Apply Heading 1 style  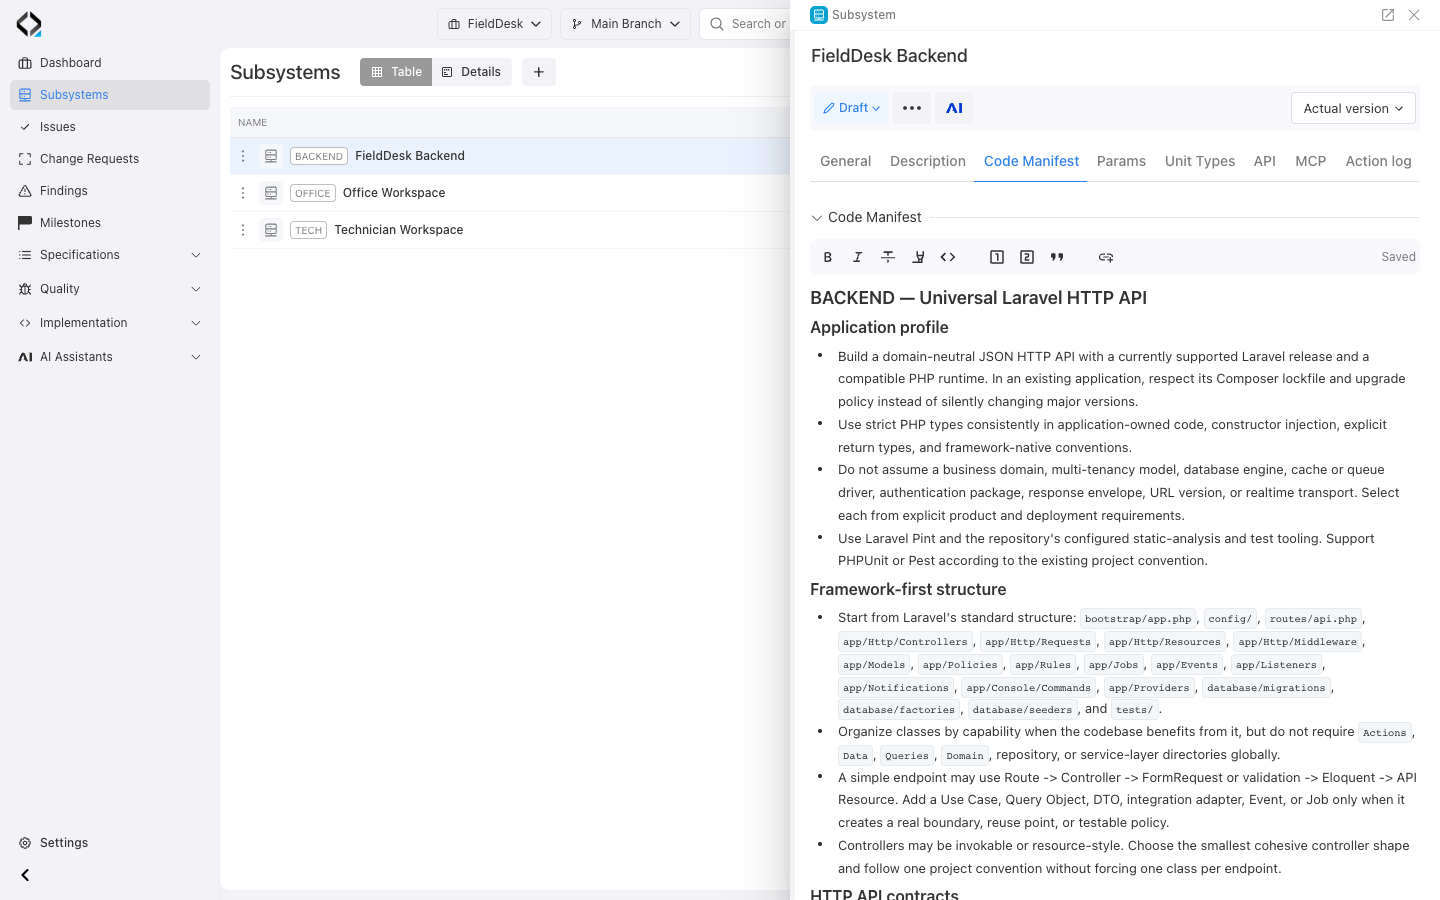[997, 257]
